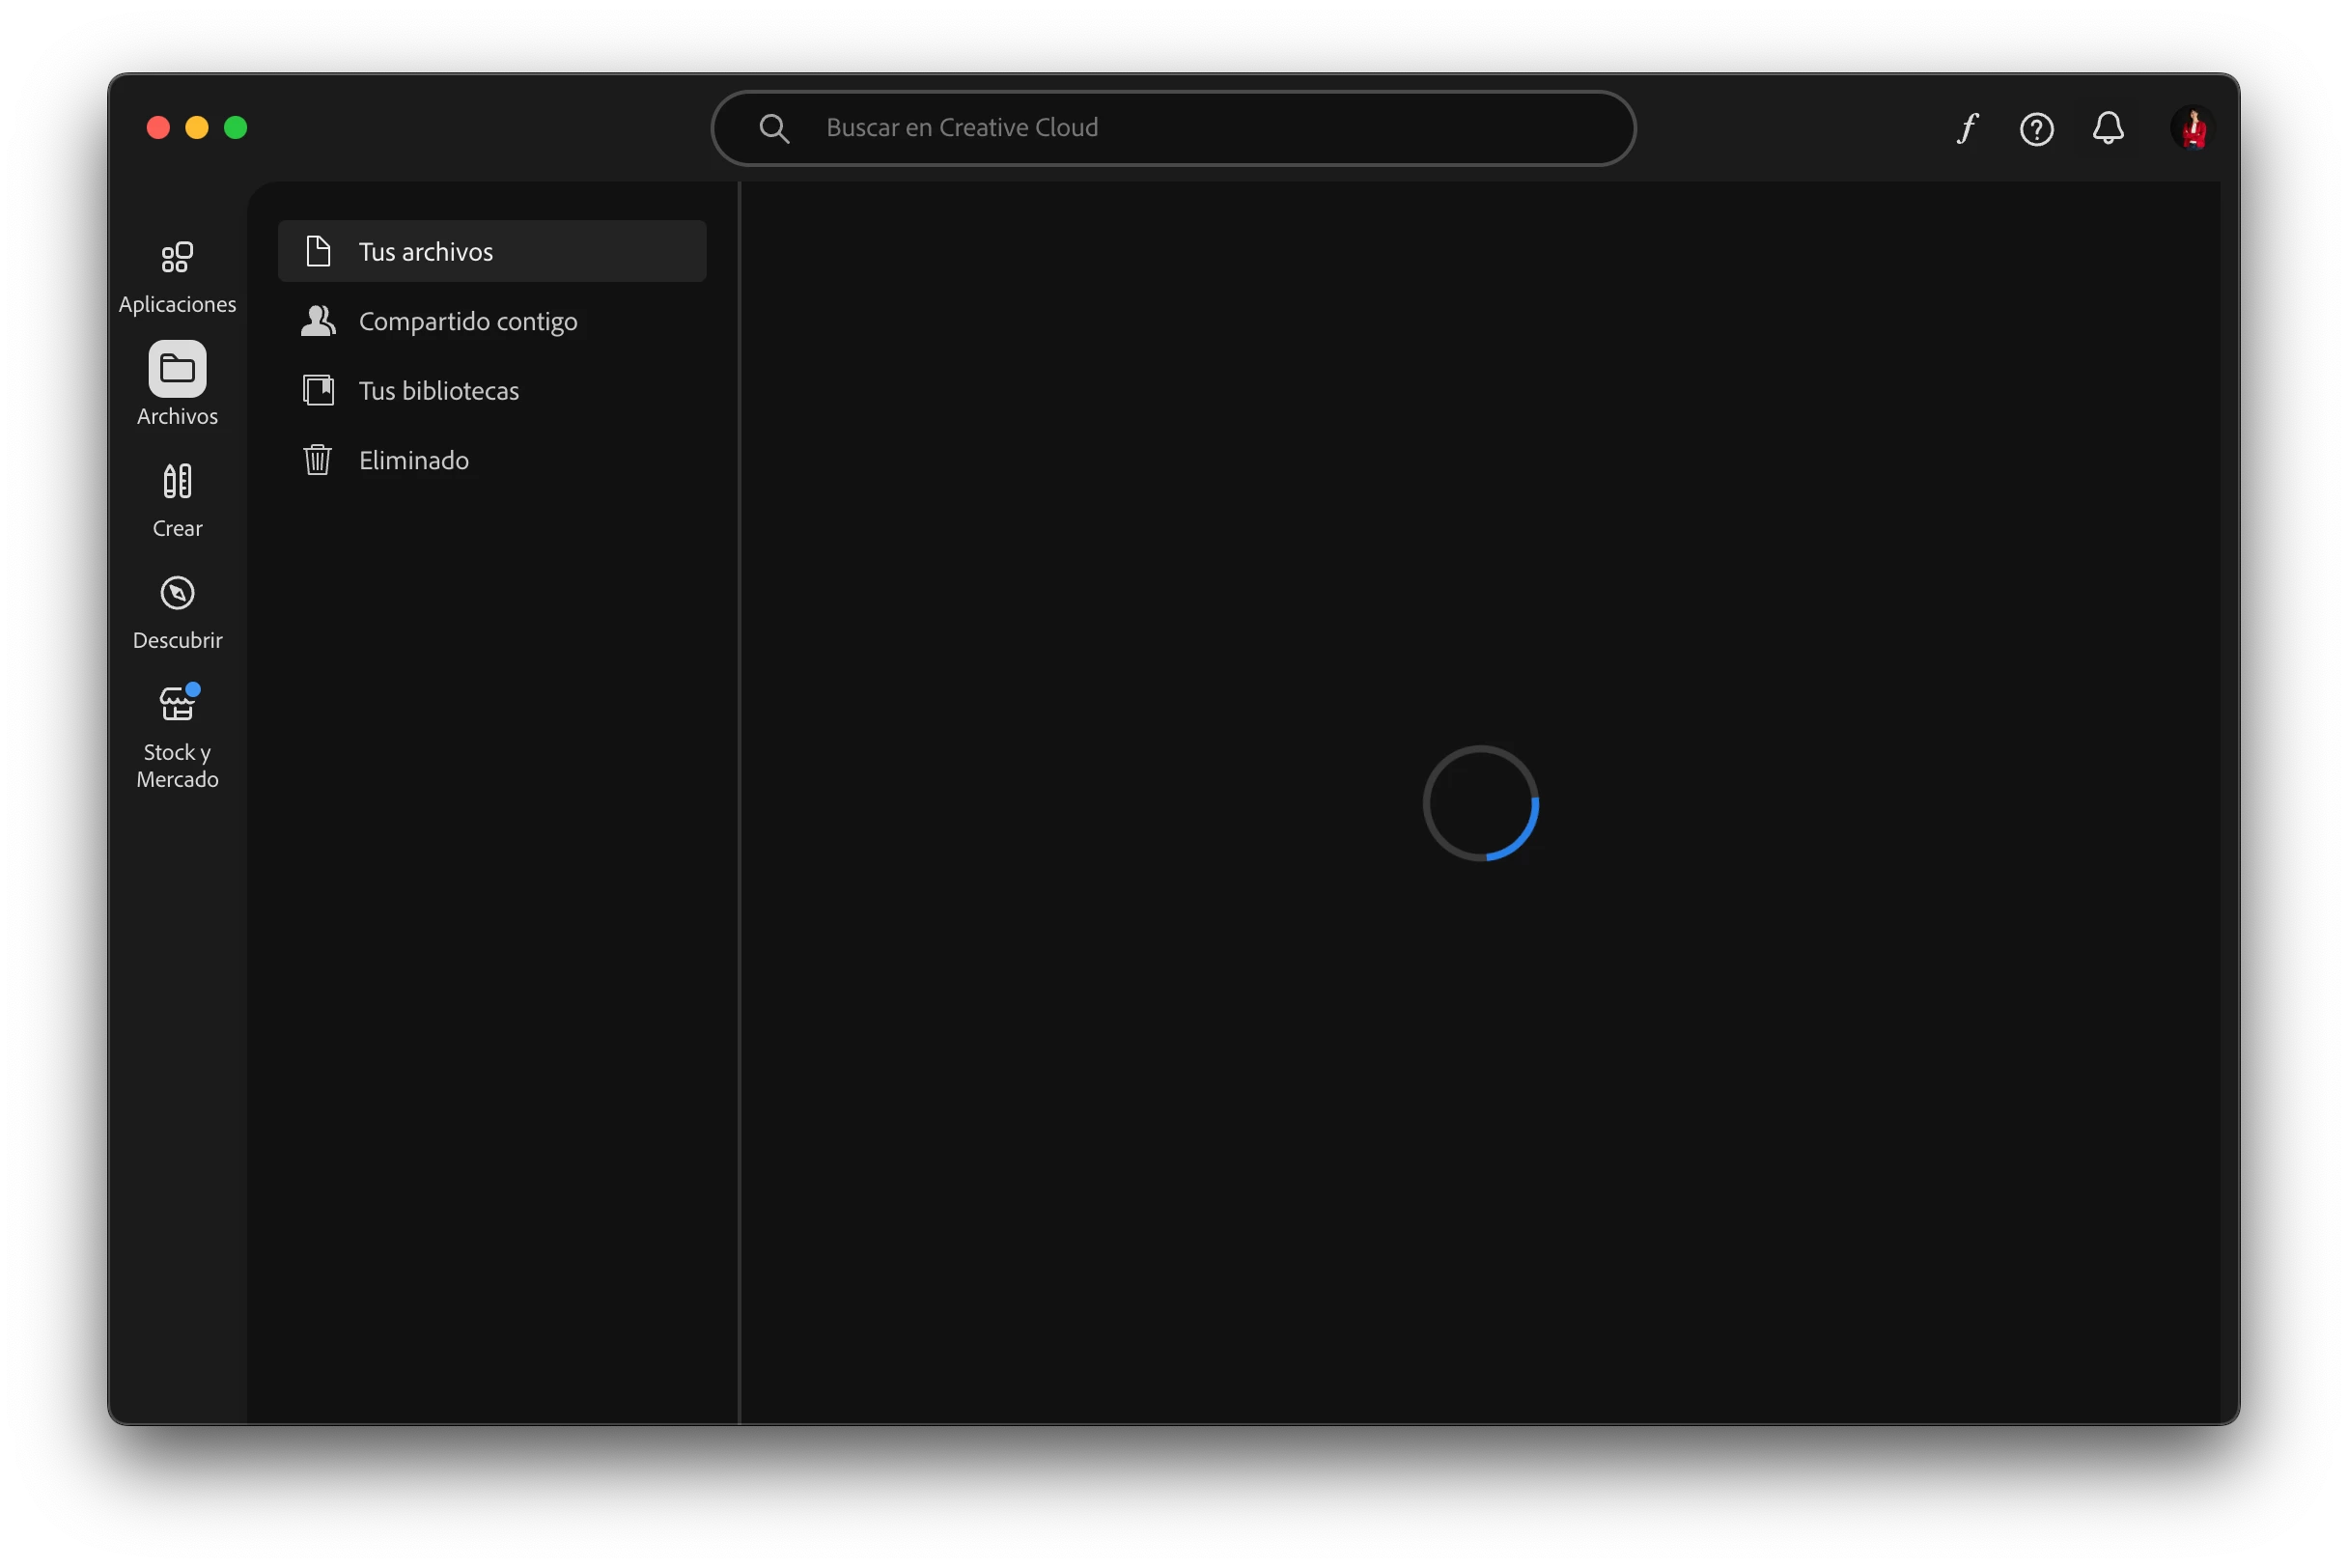Open the user profile avatar
2348x1568 pixels.
click(x=2192, y=128)
